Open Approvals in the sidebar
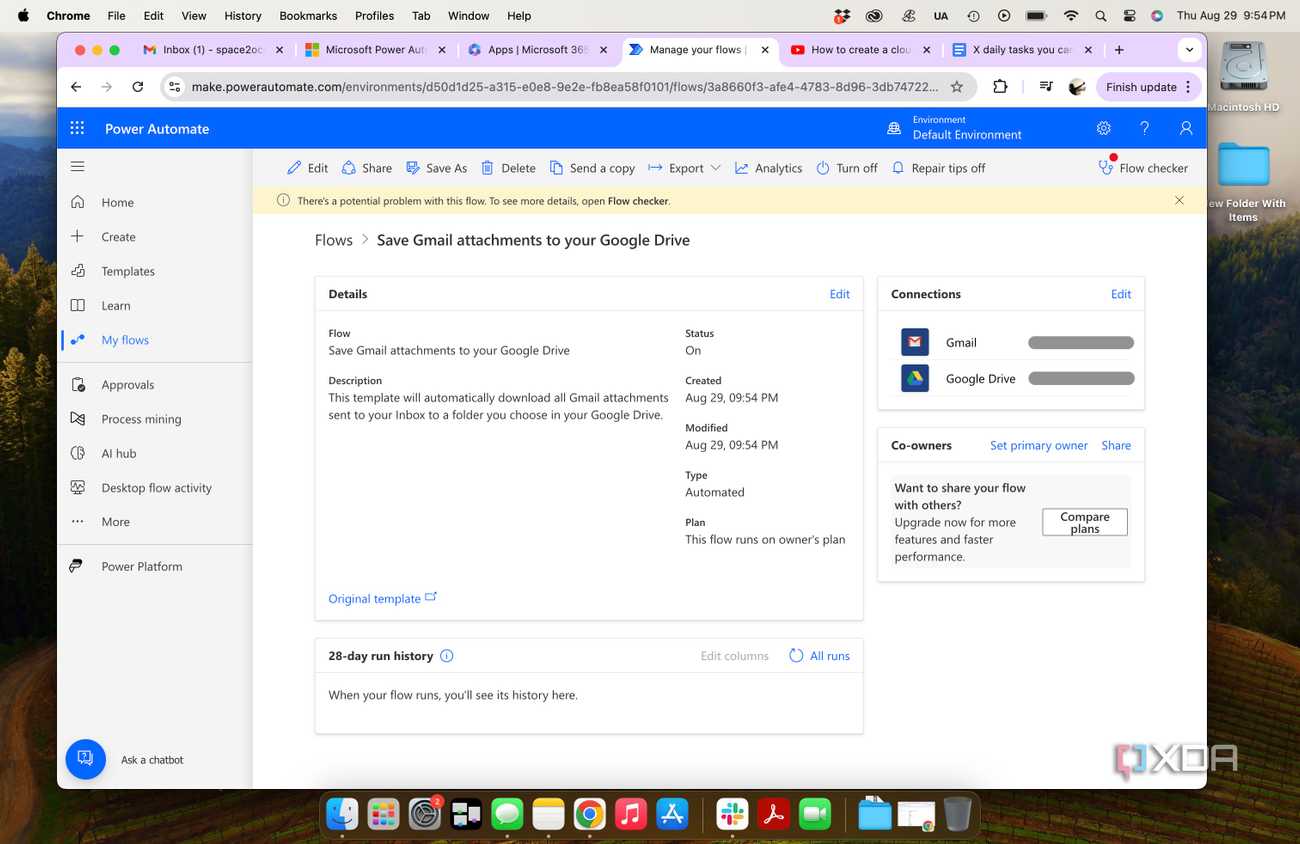Image resolution: width=1300 pixels, height=844 pixels. click(128, 385)
